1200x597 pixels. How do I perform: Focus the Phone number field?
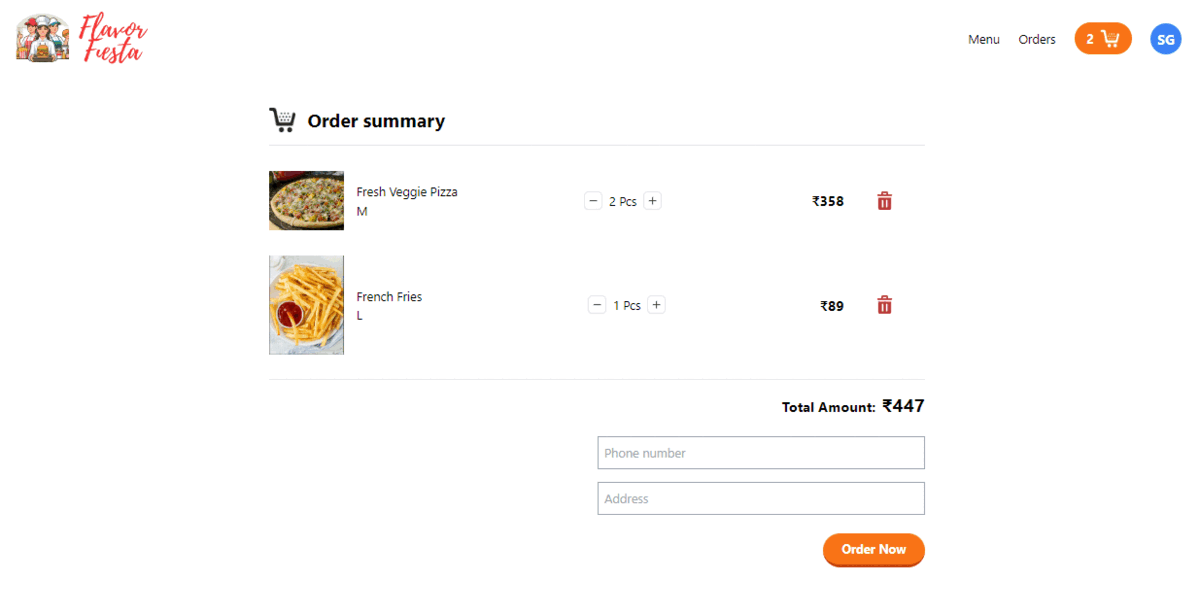pos(760,453)
